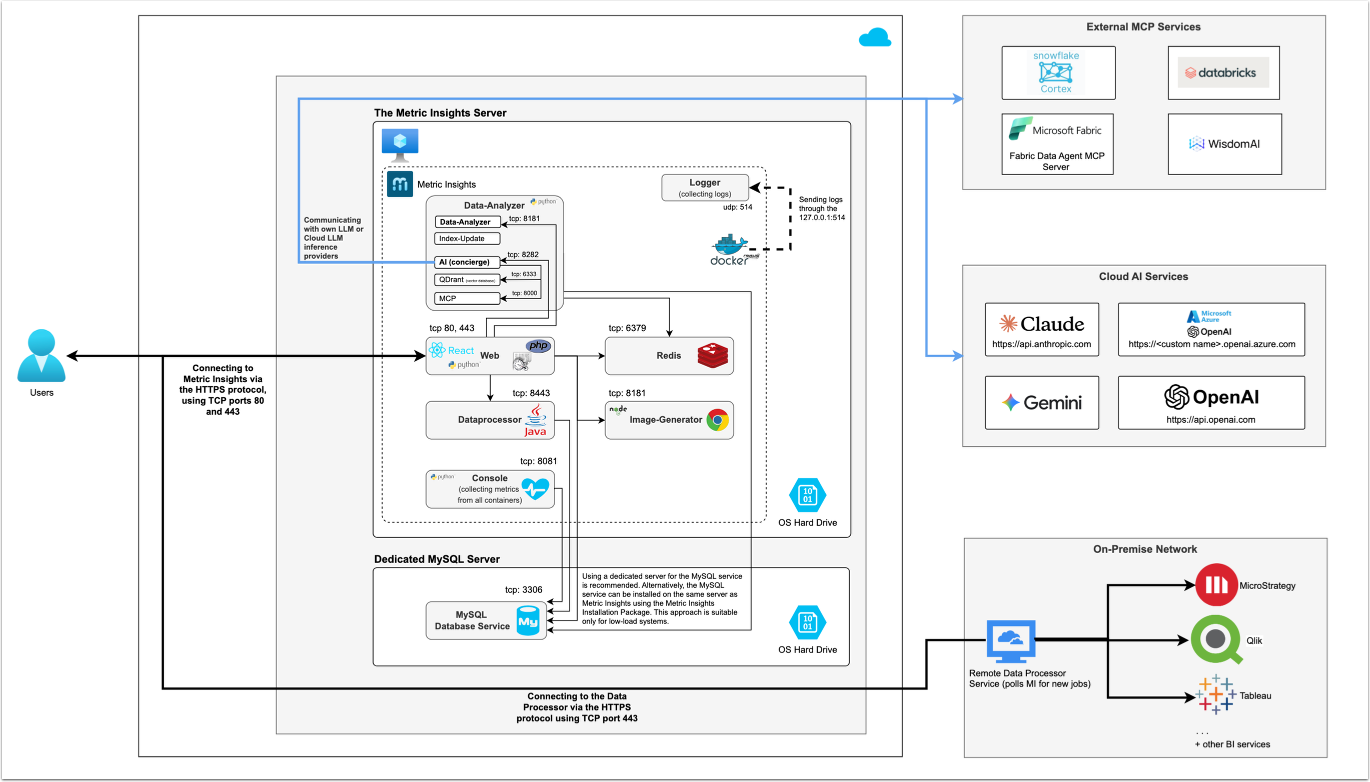1370x782 pixels.
Task: Click the Index-Update box
Action: coord(466,238)
